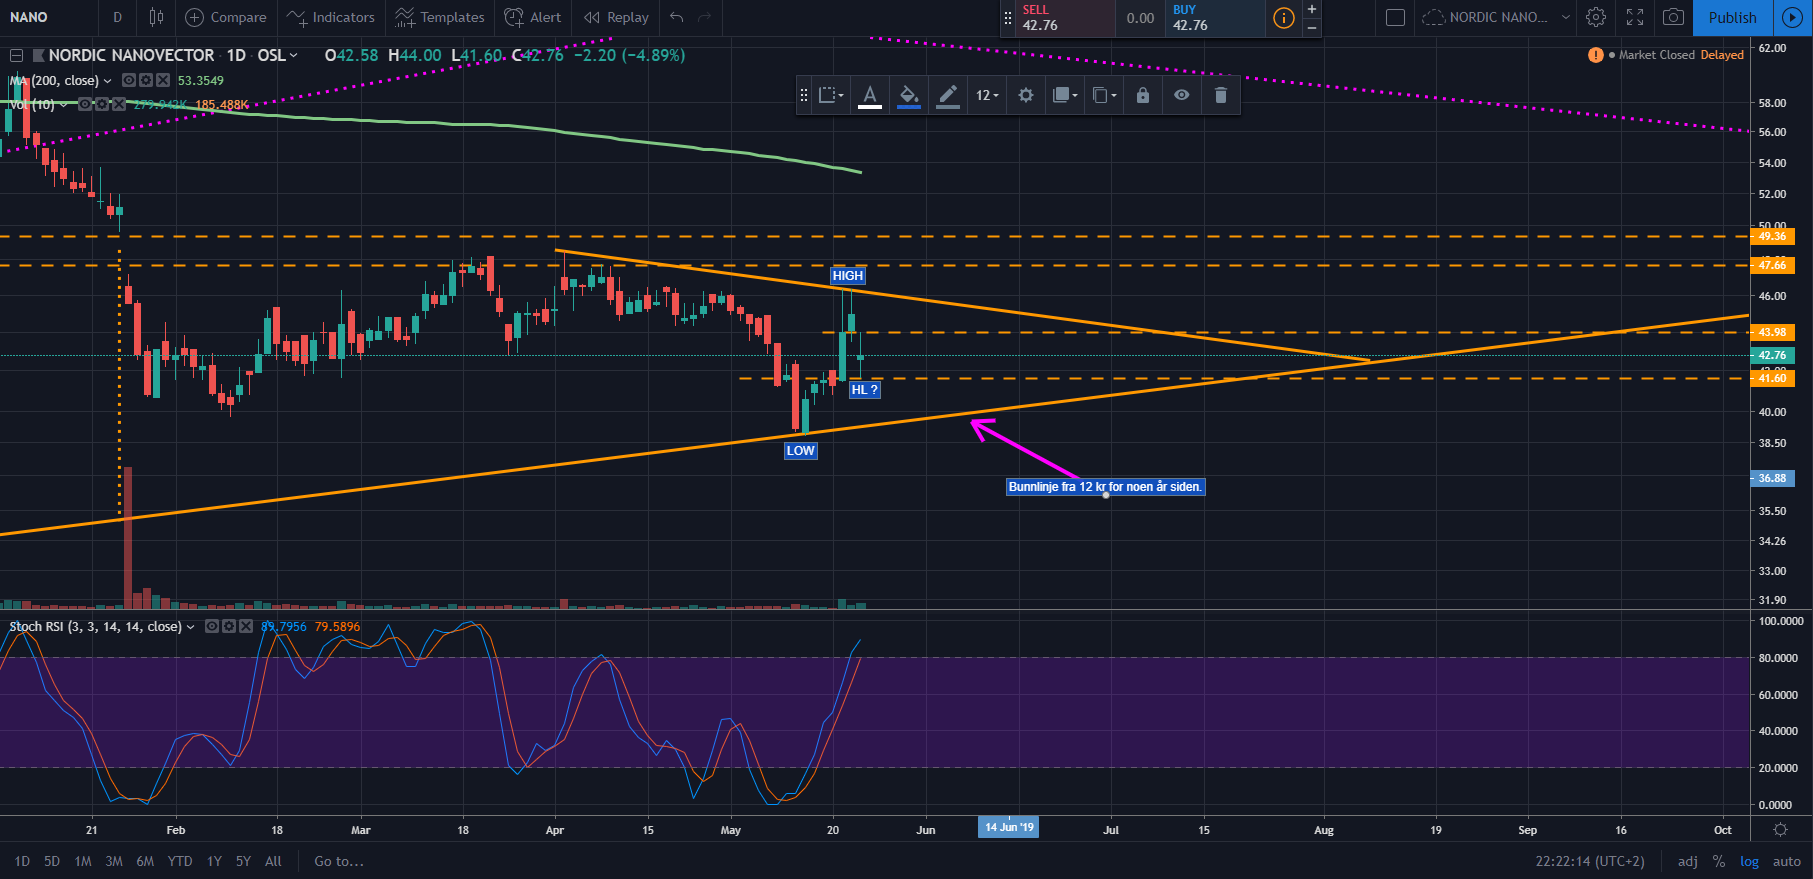This screenshot has width=1813, height=879.
Task: Toggle adj price adjustment
Action: tap(1688, 861)
